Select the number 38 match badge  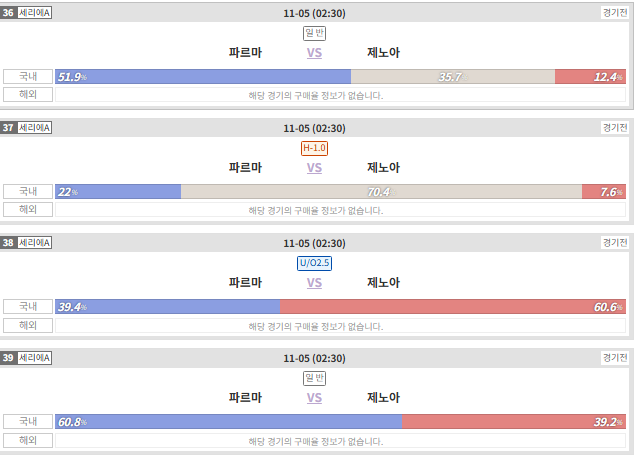8,242
